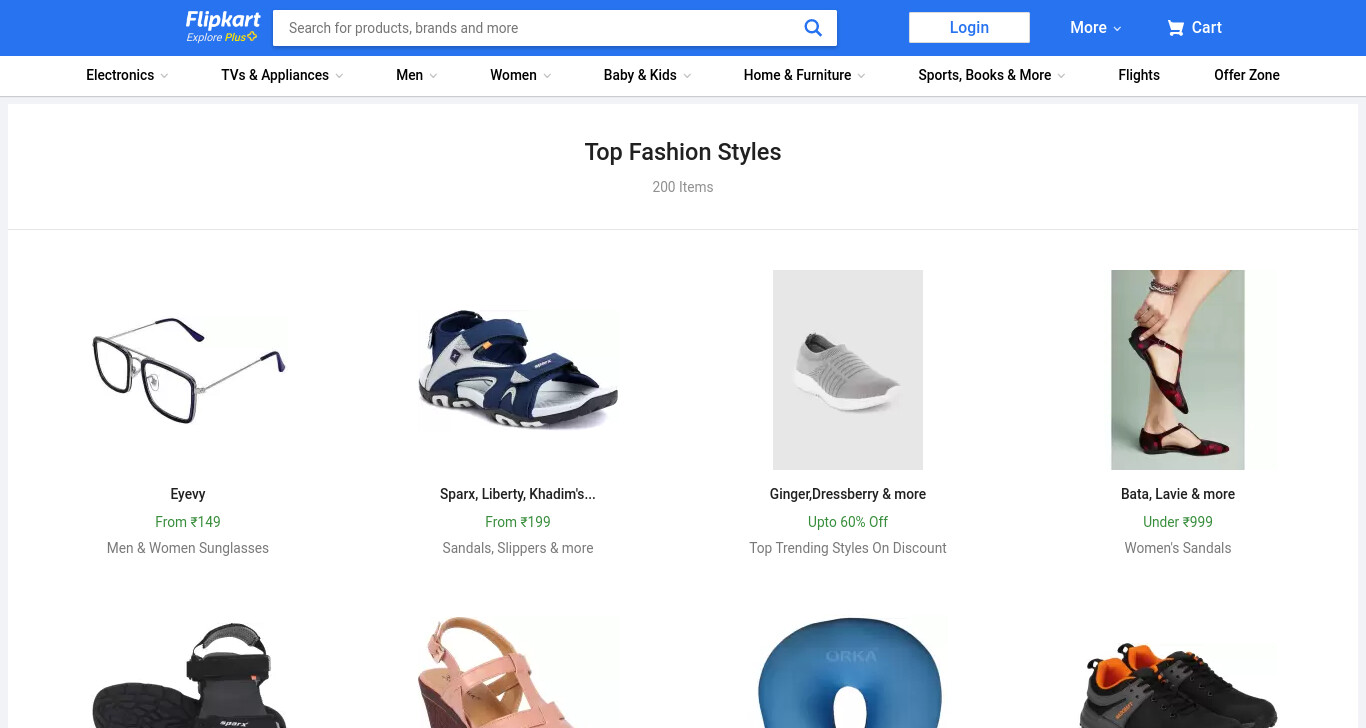Expand the TVs & Appliances menu
The height and width of the screenshot is (728, 1366).
[x=282, y=75]
